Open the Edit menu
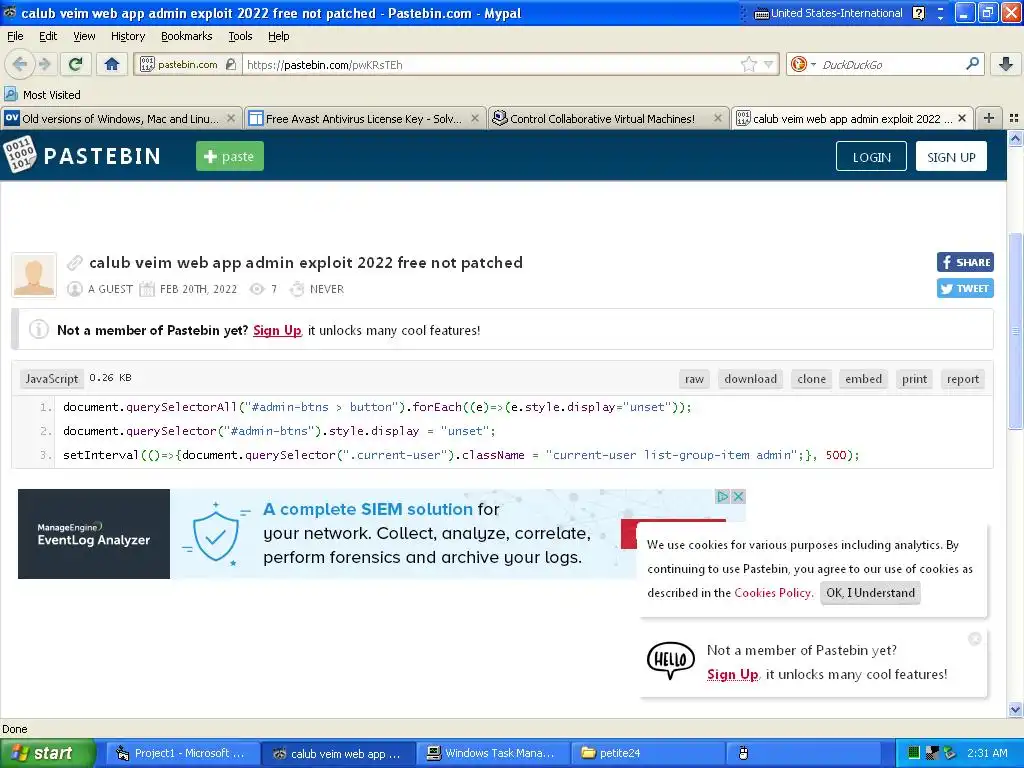This screenshot has height=768, width=1024. (48, 36)
